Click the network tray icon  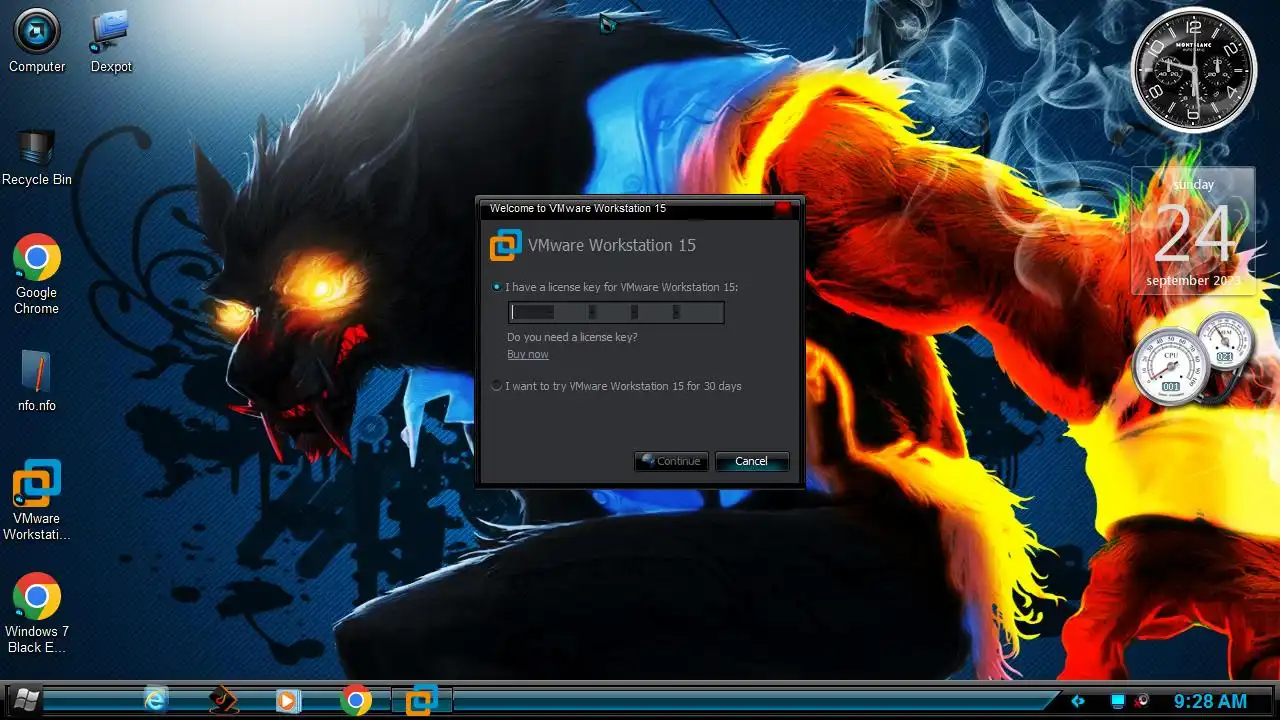click(x=1118, y=701)
